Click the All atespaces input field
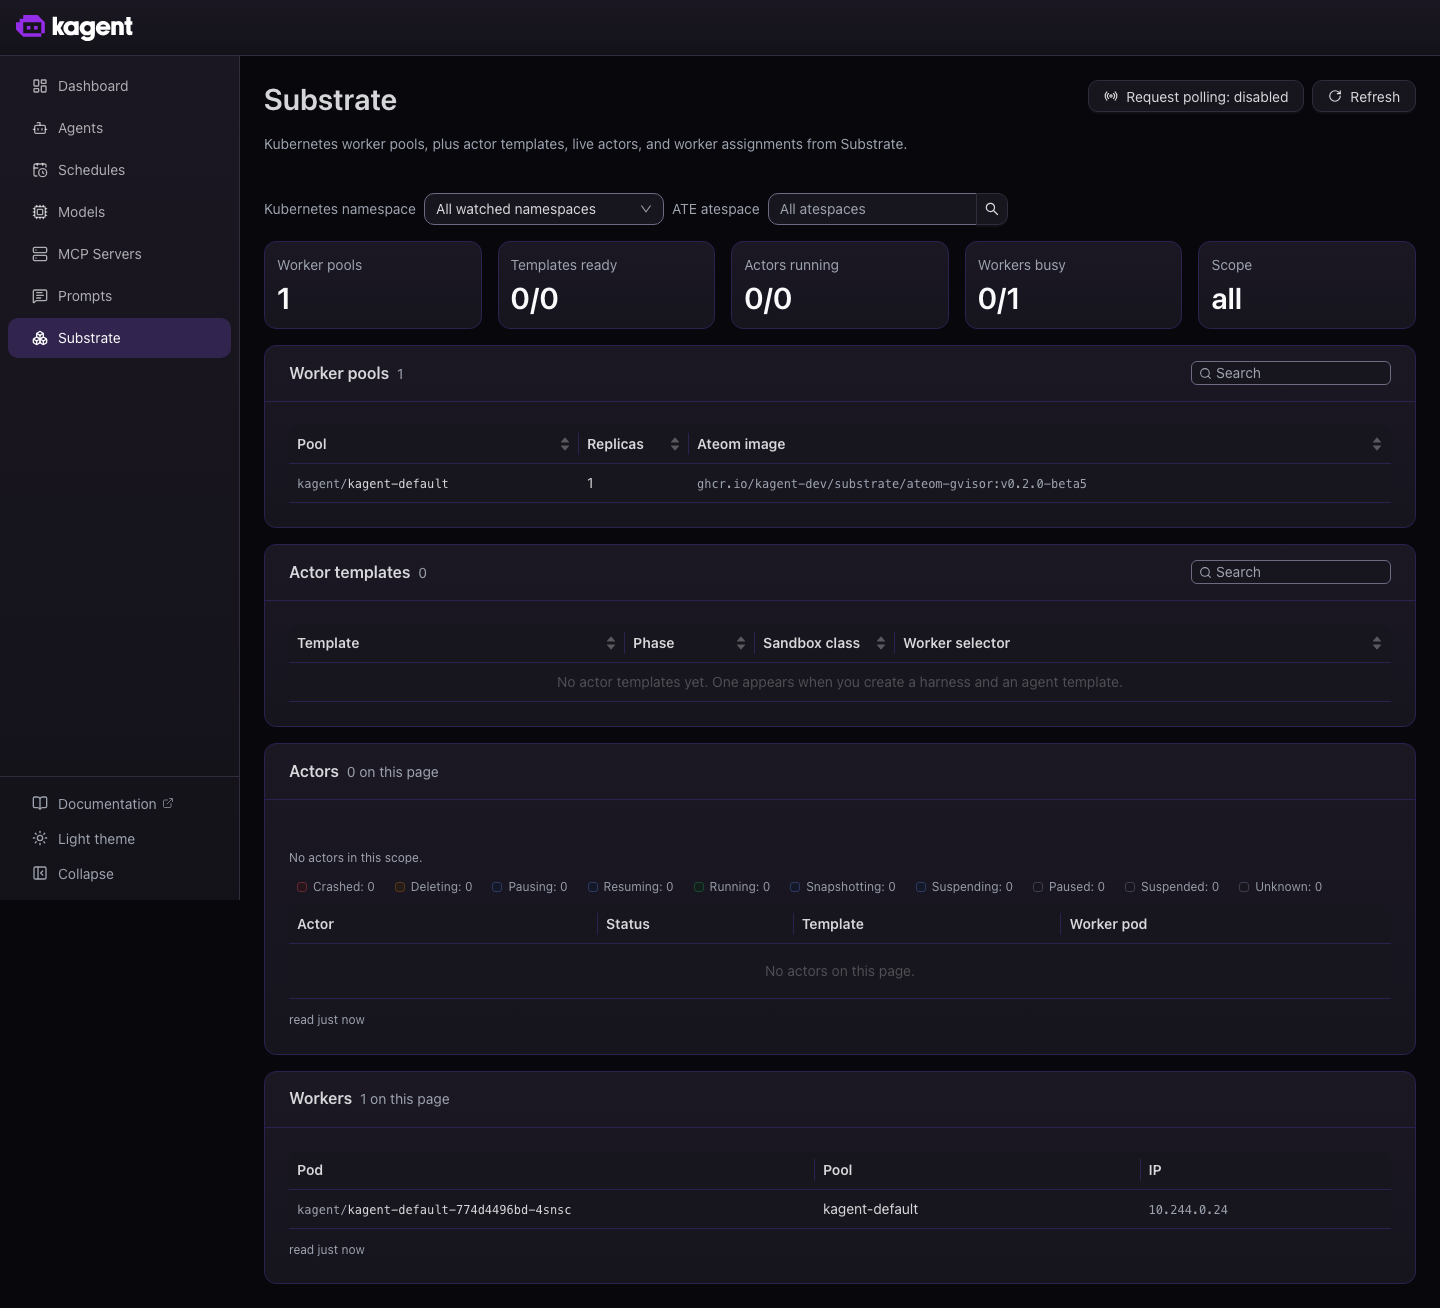The width and height of the screenshot is (1440, 1308). click(x=872, y=209)
